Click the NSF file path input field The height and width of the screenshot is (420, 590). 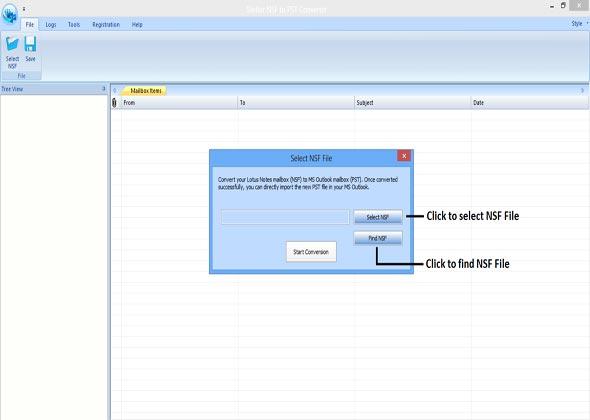pos(285,217)
